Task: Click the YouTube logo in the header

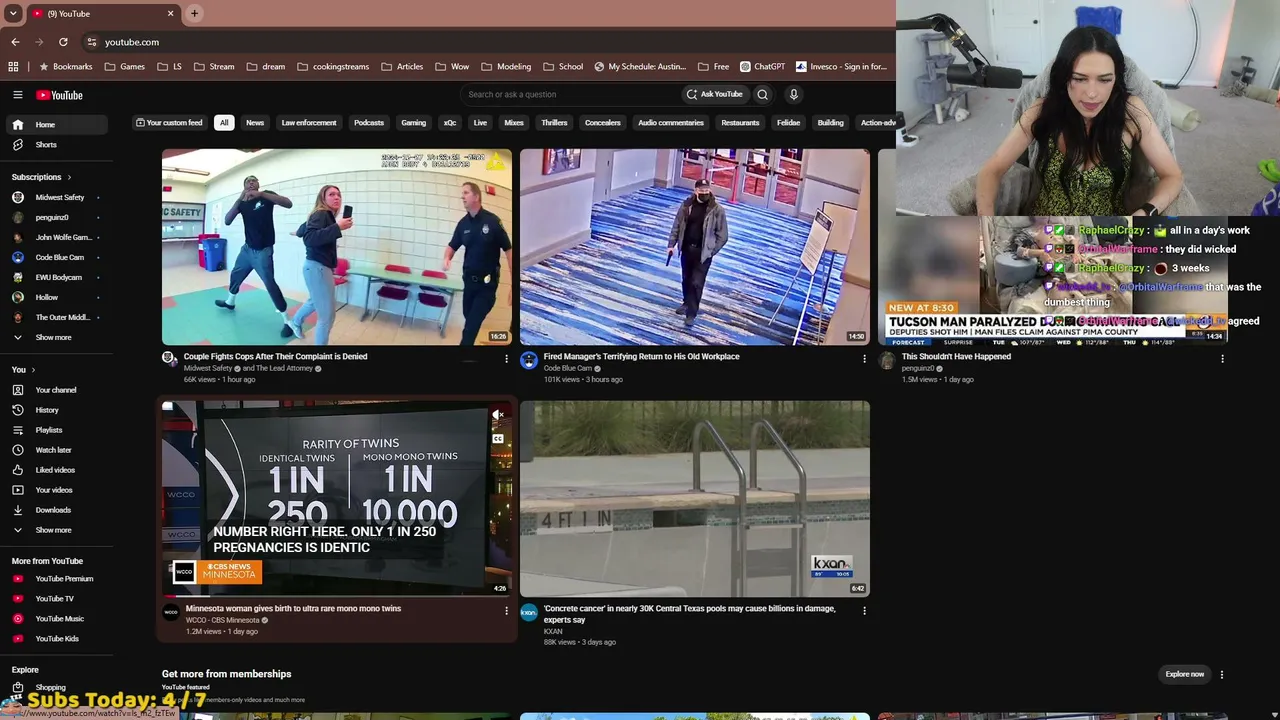Action: tap(59, 95)
